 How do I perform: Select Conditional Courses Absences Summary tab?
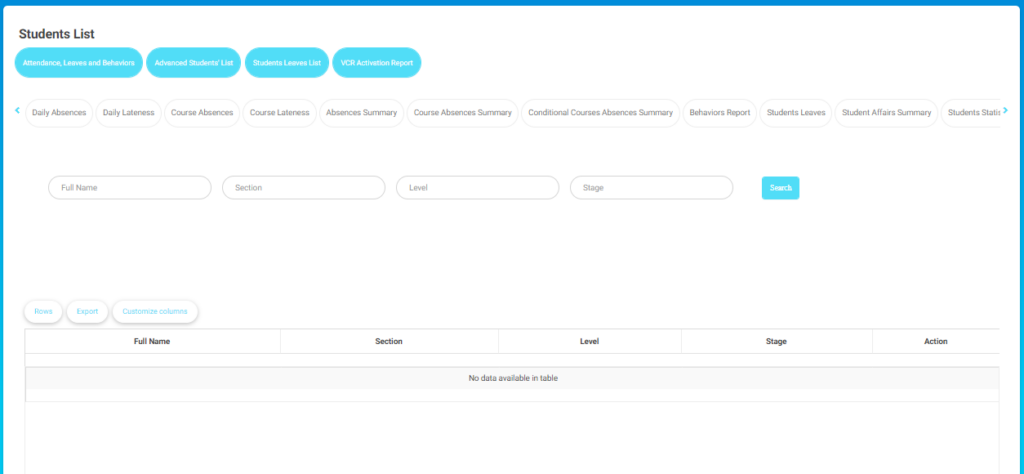pos(601,113)
